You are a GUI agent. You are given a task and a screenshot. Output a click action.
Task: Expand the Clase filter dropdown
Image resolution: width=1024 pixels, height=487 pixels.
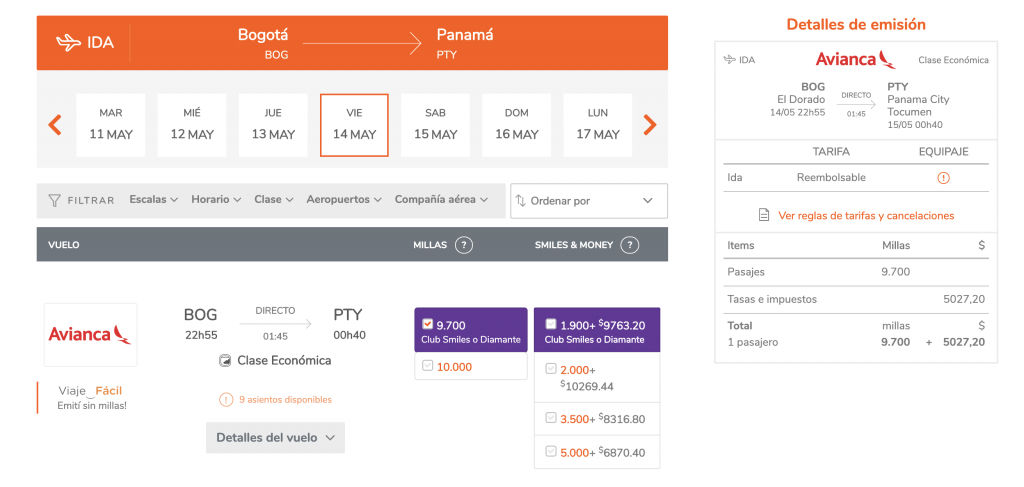(274, 200)
